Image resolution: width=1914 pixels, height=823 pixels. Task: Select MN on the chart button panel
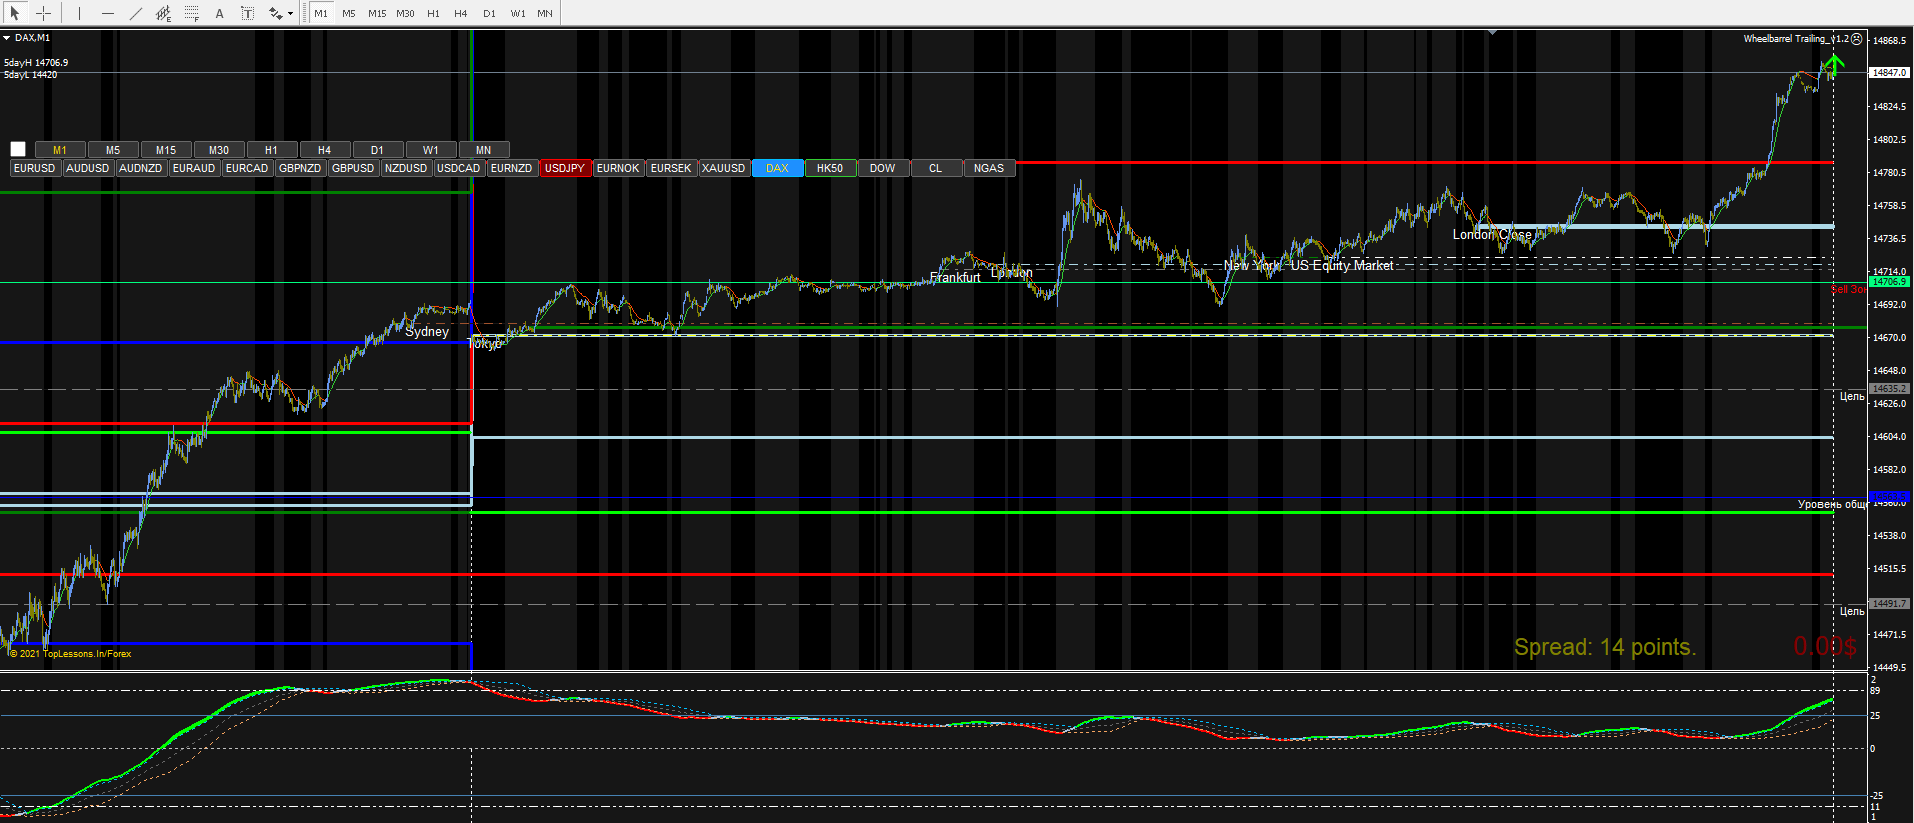pos(484,150)
